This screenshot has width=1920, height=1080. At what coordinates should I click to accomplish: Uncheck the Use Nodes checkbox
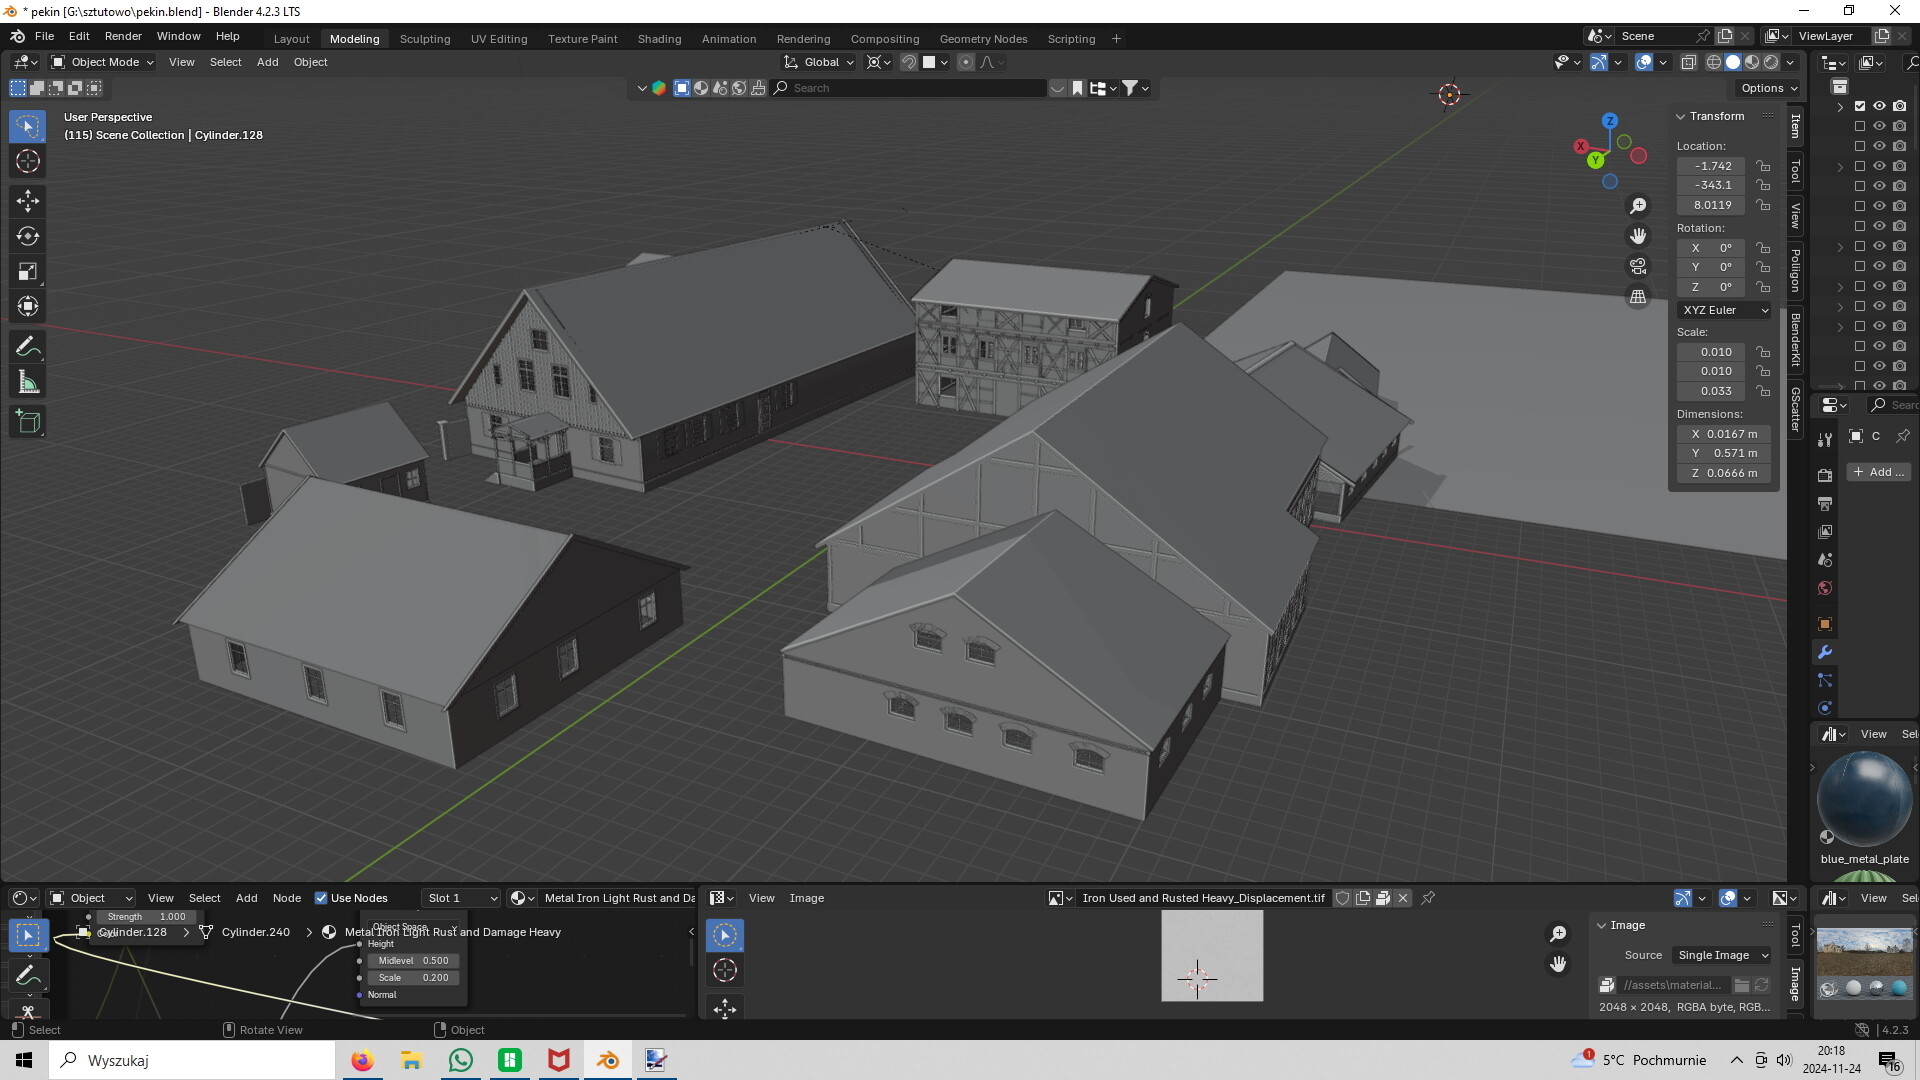pos(321,898)
